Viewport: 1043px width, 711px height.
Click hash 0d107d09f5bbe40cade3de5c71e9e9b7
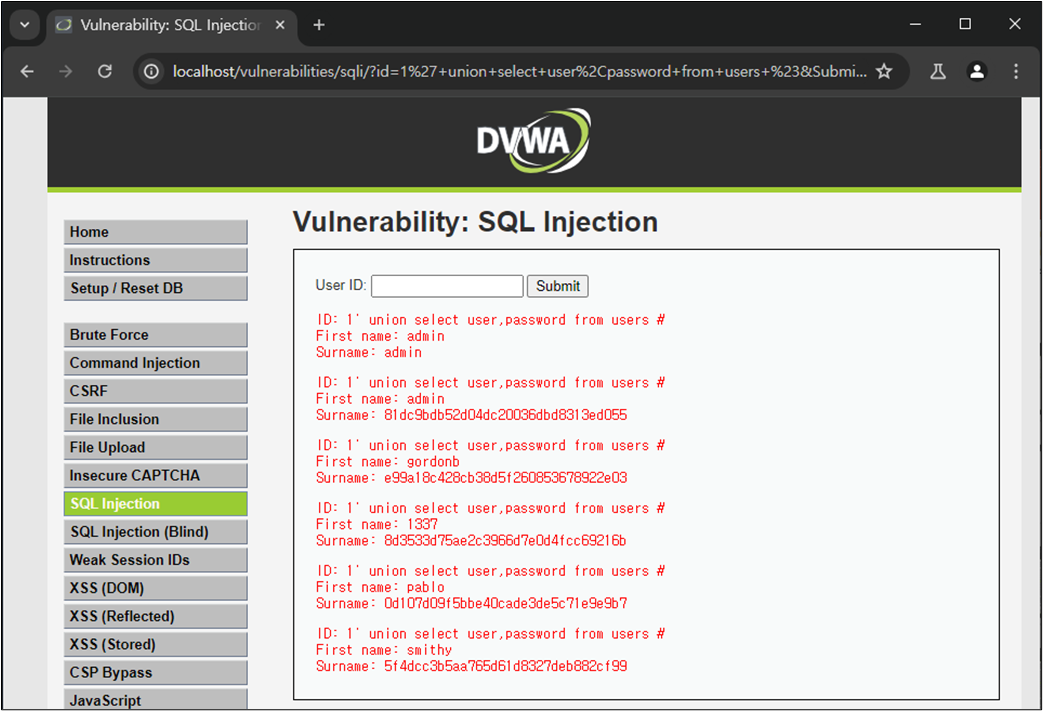point(506,603)
